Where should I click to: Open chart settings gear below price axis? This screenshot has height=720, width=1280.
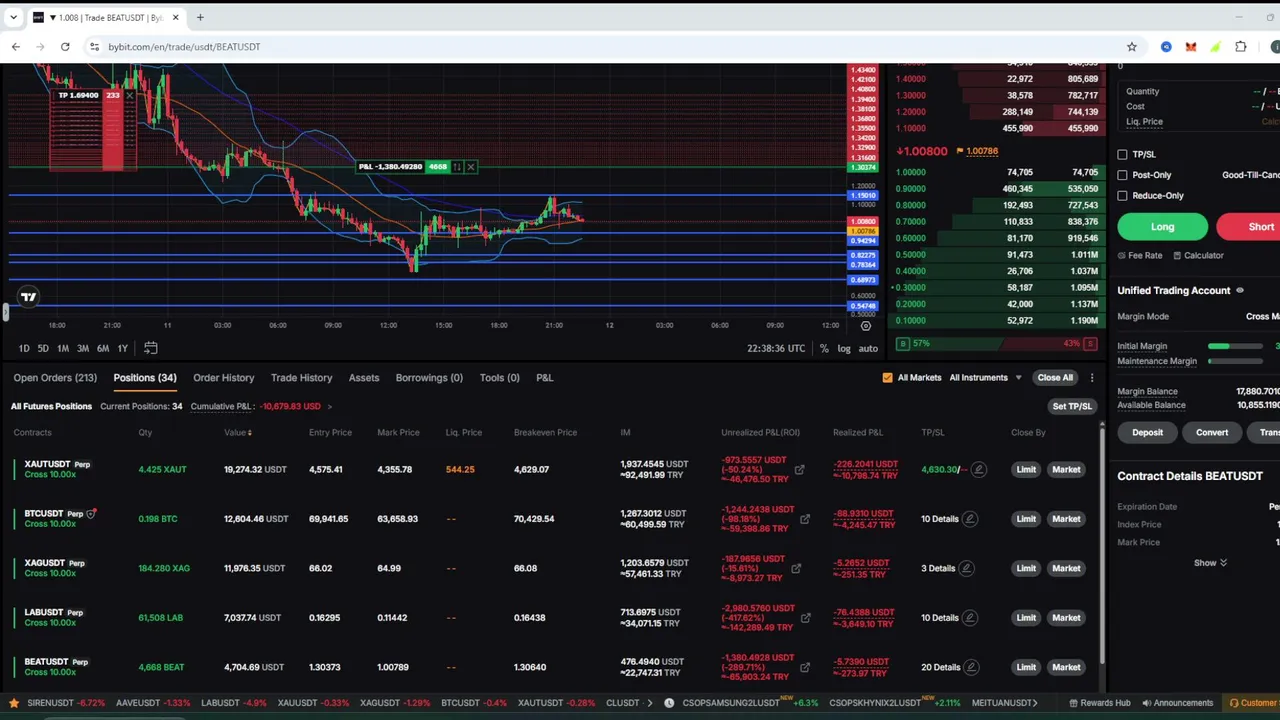(x=866, y=326)
